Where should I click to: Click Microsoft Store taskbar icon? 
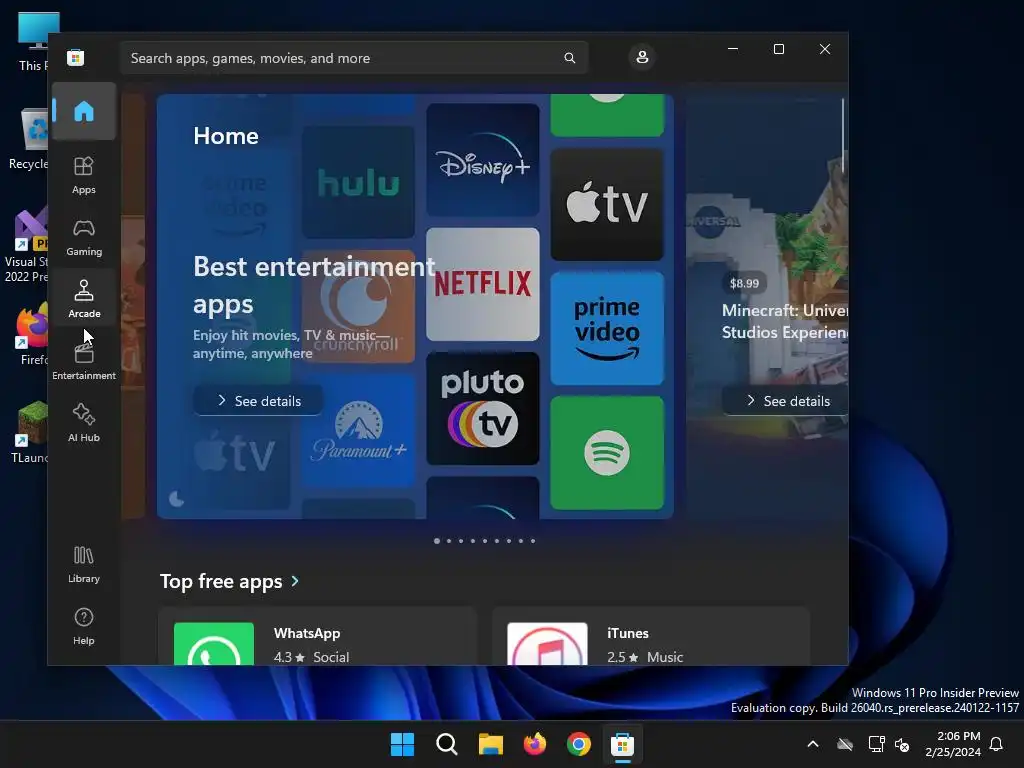(x=623, y=744)
